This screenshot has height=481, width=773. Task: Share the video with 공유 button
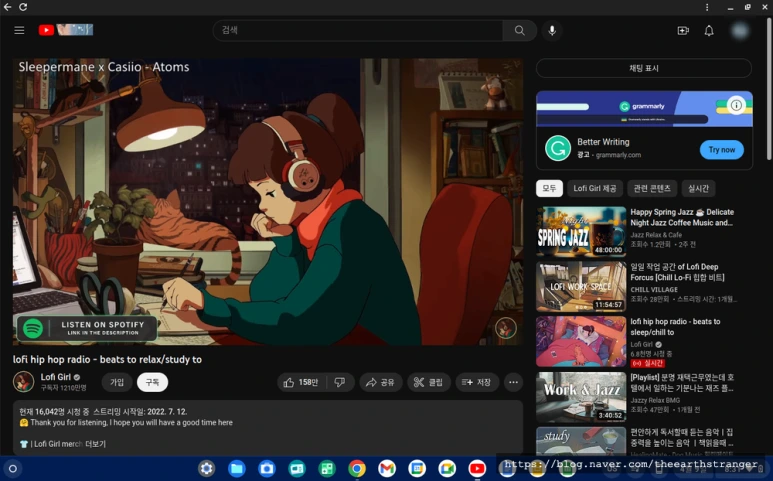click(x=381, y=382)
